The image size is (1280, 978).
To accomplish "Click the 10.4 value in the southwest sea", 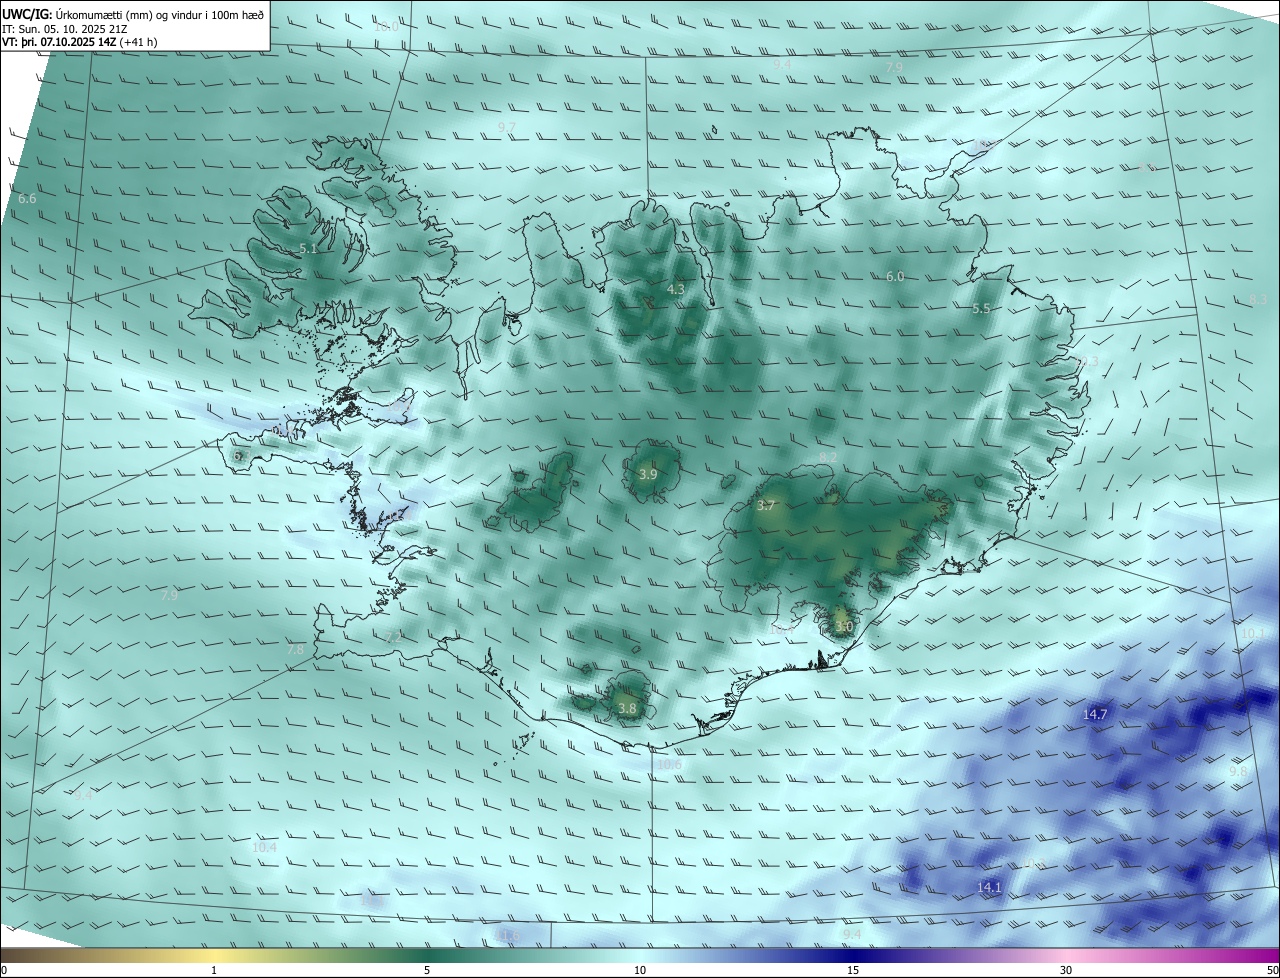I will coord(264,847).
